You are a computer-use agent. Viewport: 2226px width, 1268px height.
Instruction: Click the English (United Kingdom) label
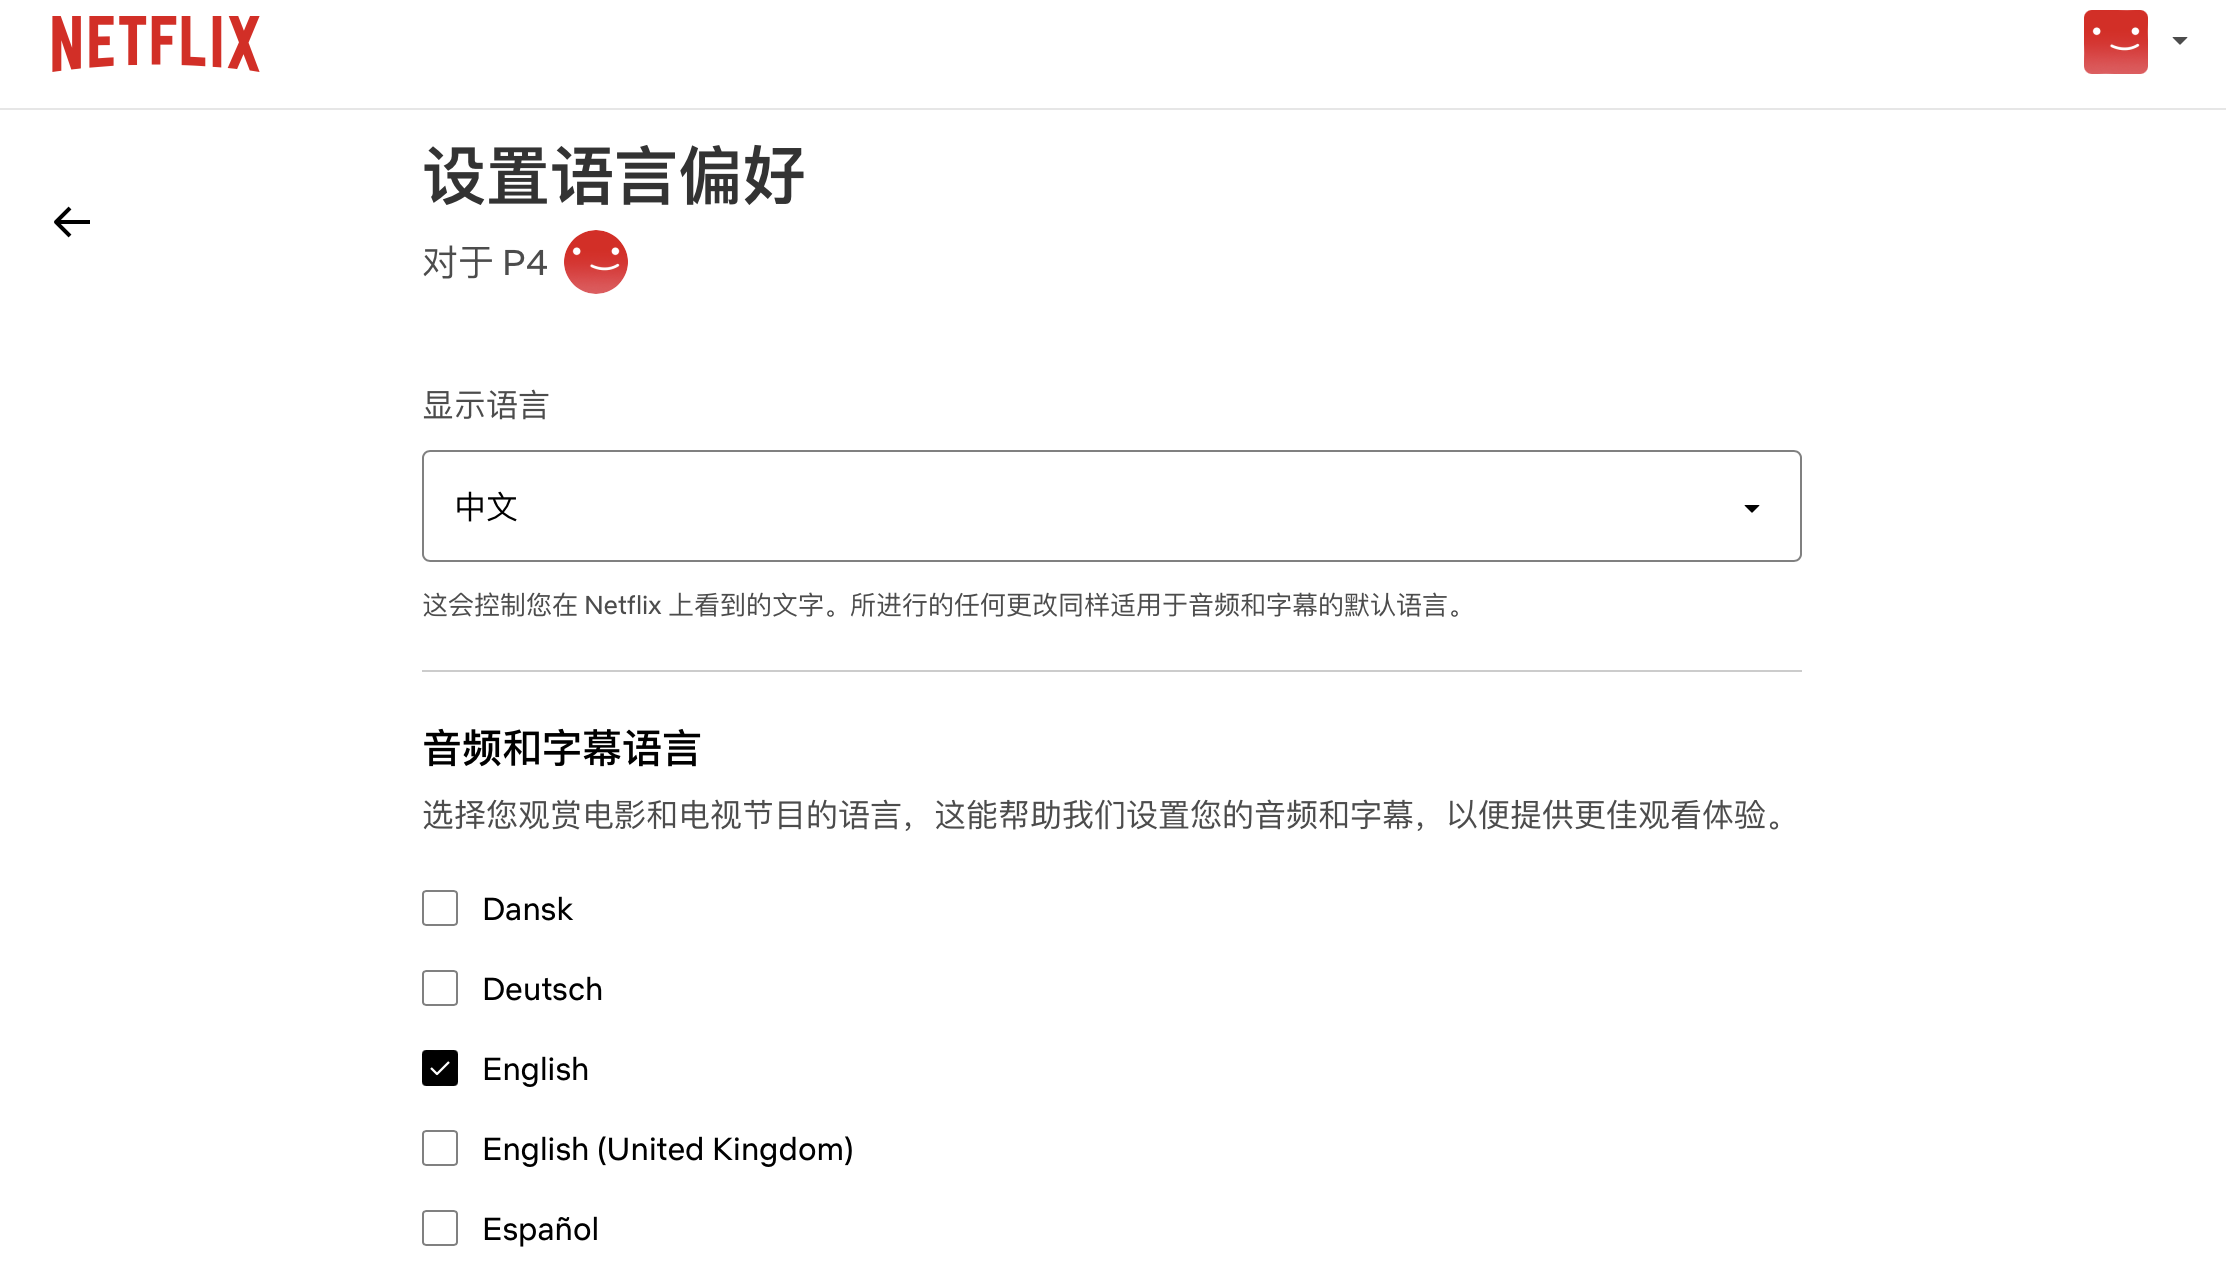[667, 1149]
